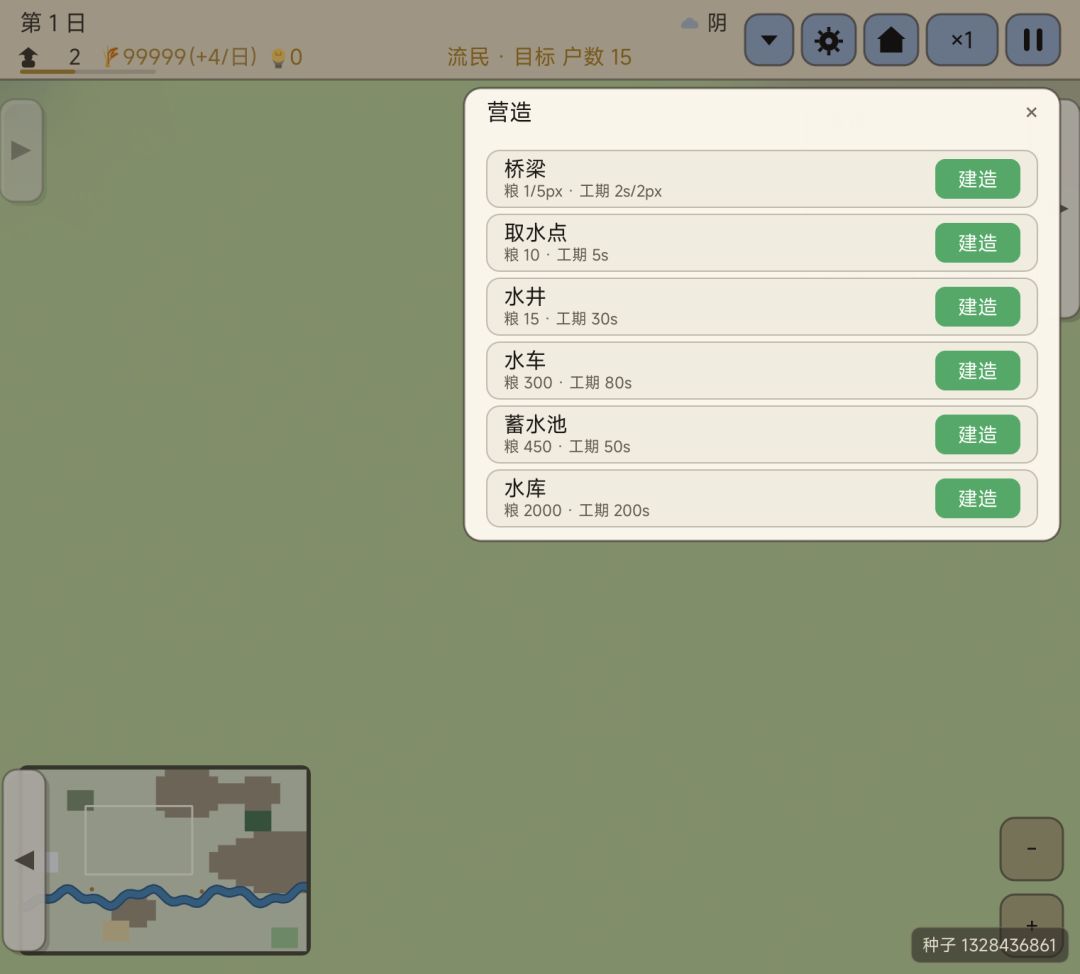The image size is (1080, 974).
Task: Build the 取水点 water point
Action: 977,243
